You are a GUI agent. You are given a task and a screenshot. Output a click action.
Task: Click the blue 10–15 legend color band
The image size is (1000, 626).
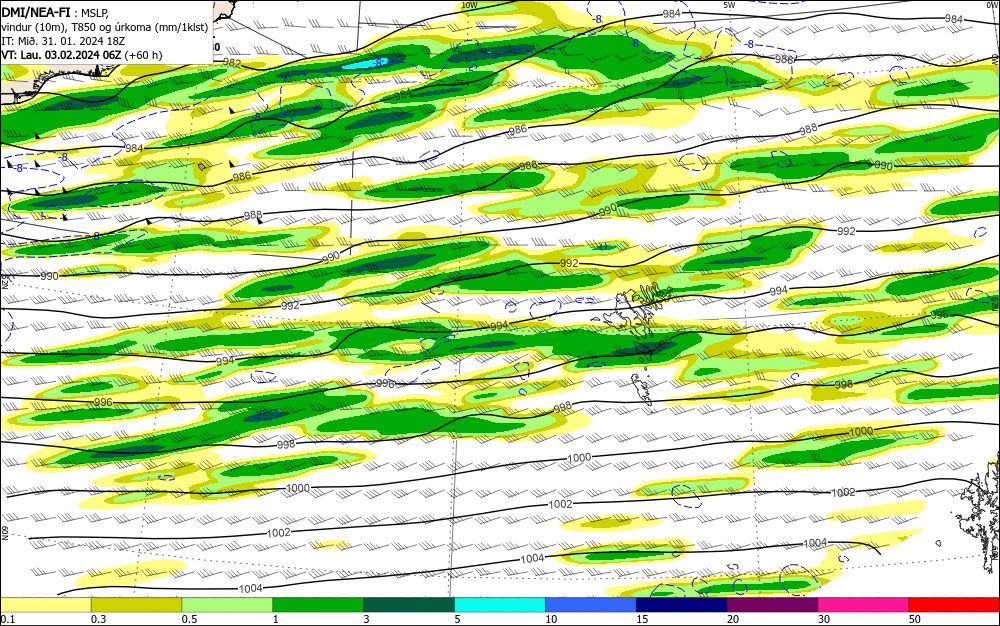tap(591, 604)
